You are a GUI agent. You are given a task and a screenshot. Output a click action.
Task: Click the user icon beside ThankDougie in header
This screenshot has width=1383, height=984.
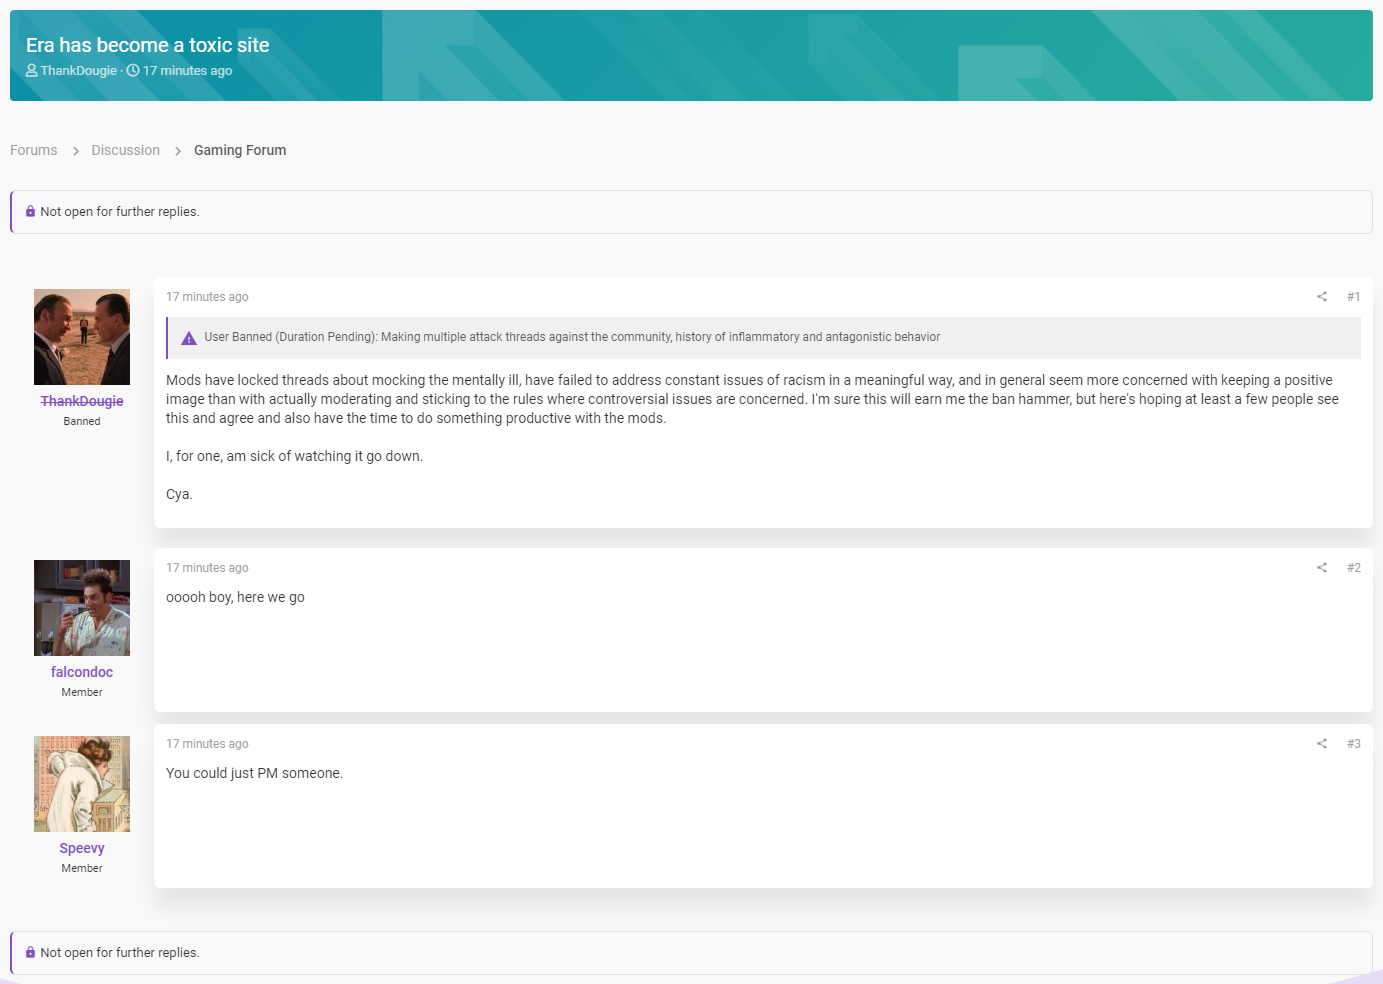32,71
